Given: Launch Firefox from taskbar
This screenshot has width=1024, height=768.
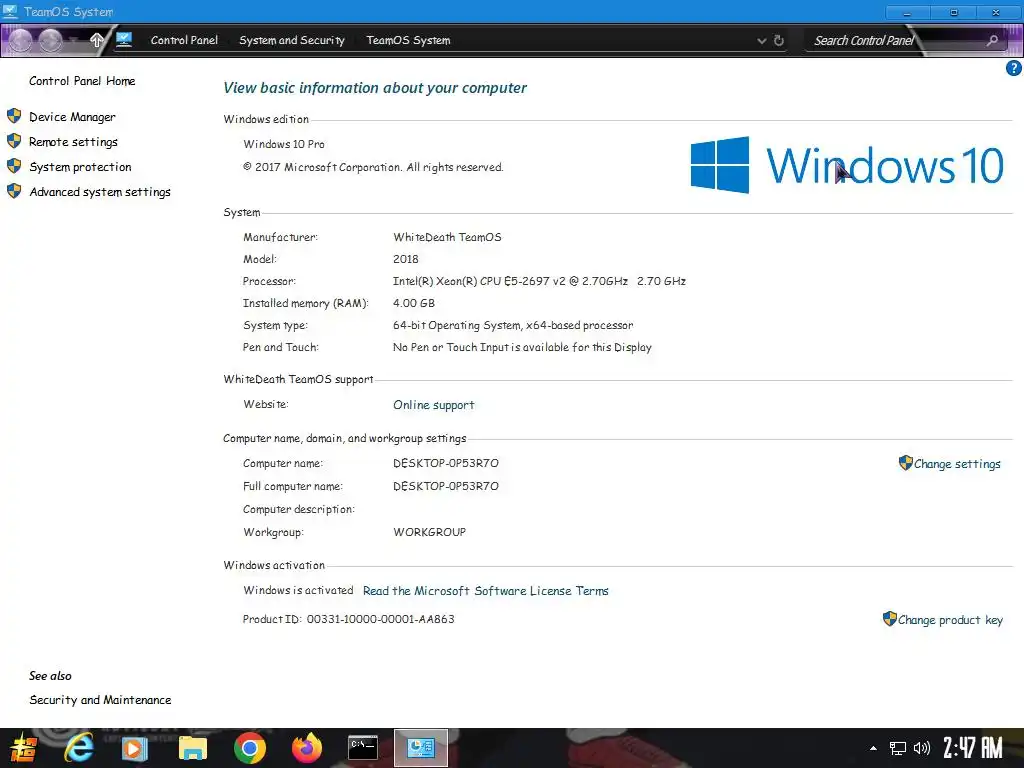Looking at the screenshot, I should [x=306, y=748].
